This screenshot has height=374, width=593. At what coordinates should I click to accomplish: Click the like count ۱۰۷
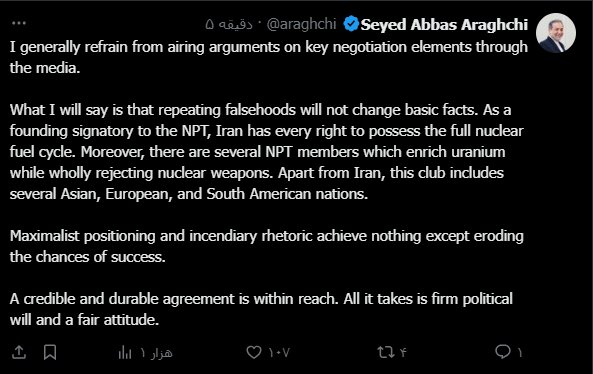point(279,353)
